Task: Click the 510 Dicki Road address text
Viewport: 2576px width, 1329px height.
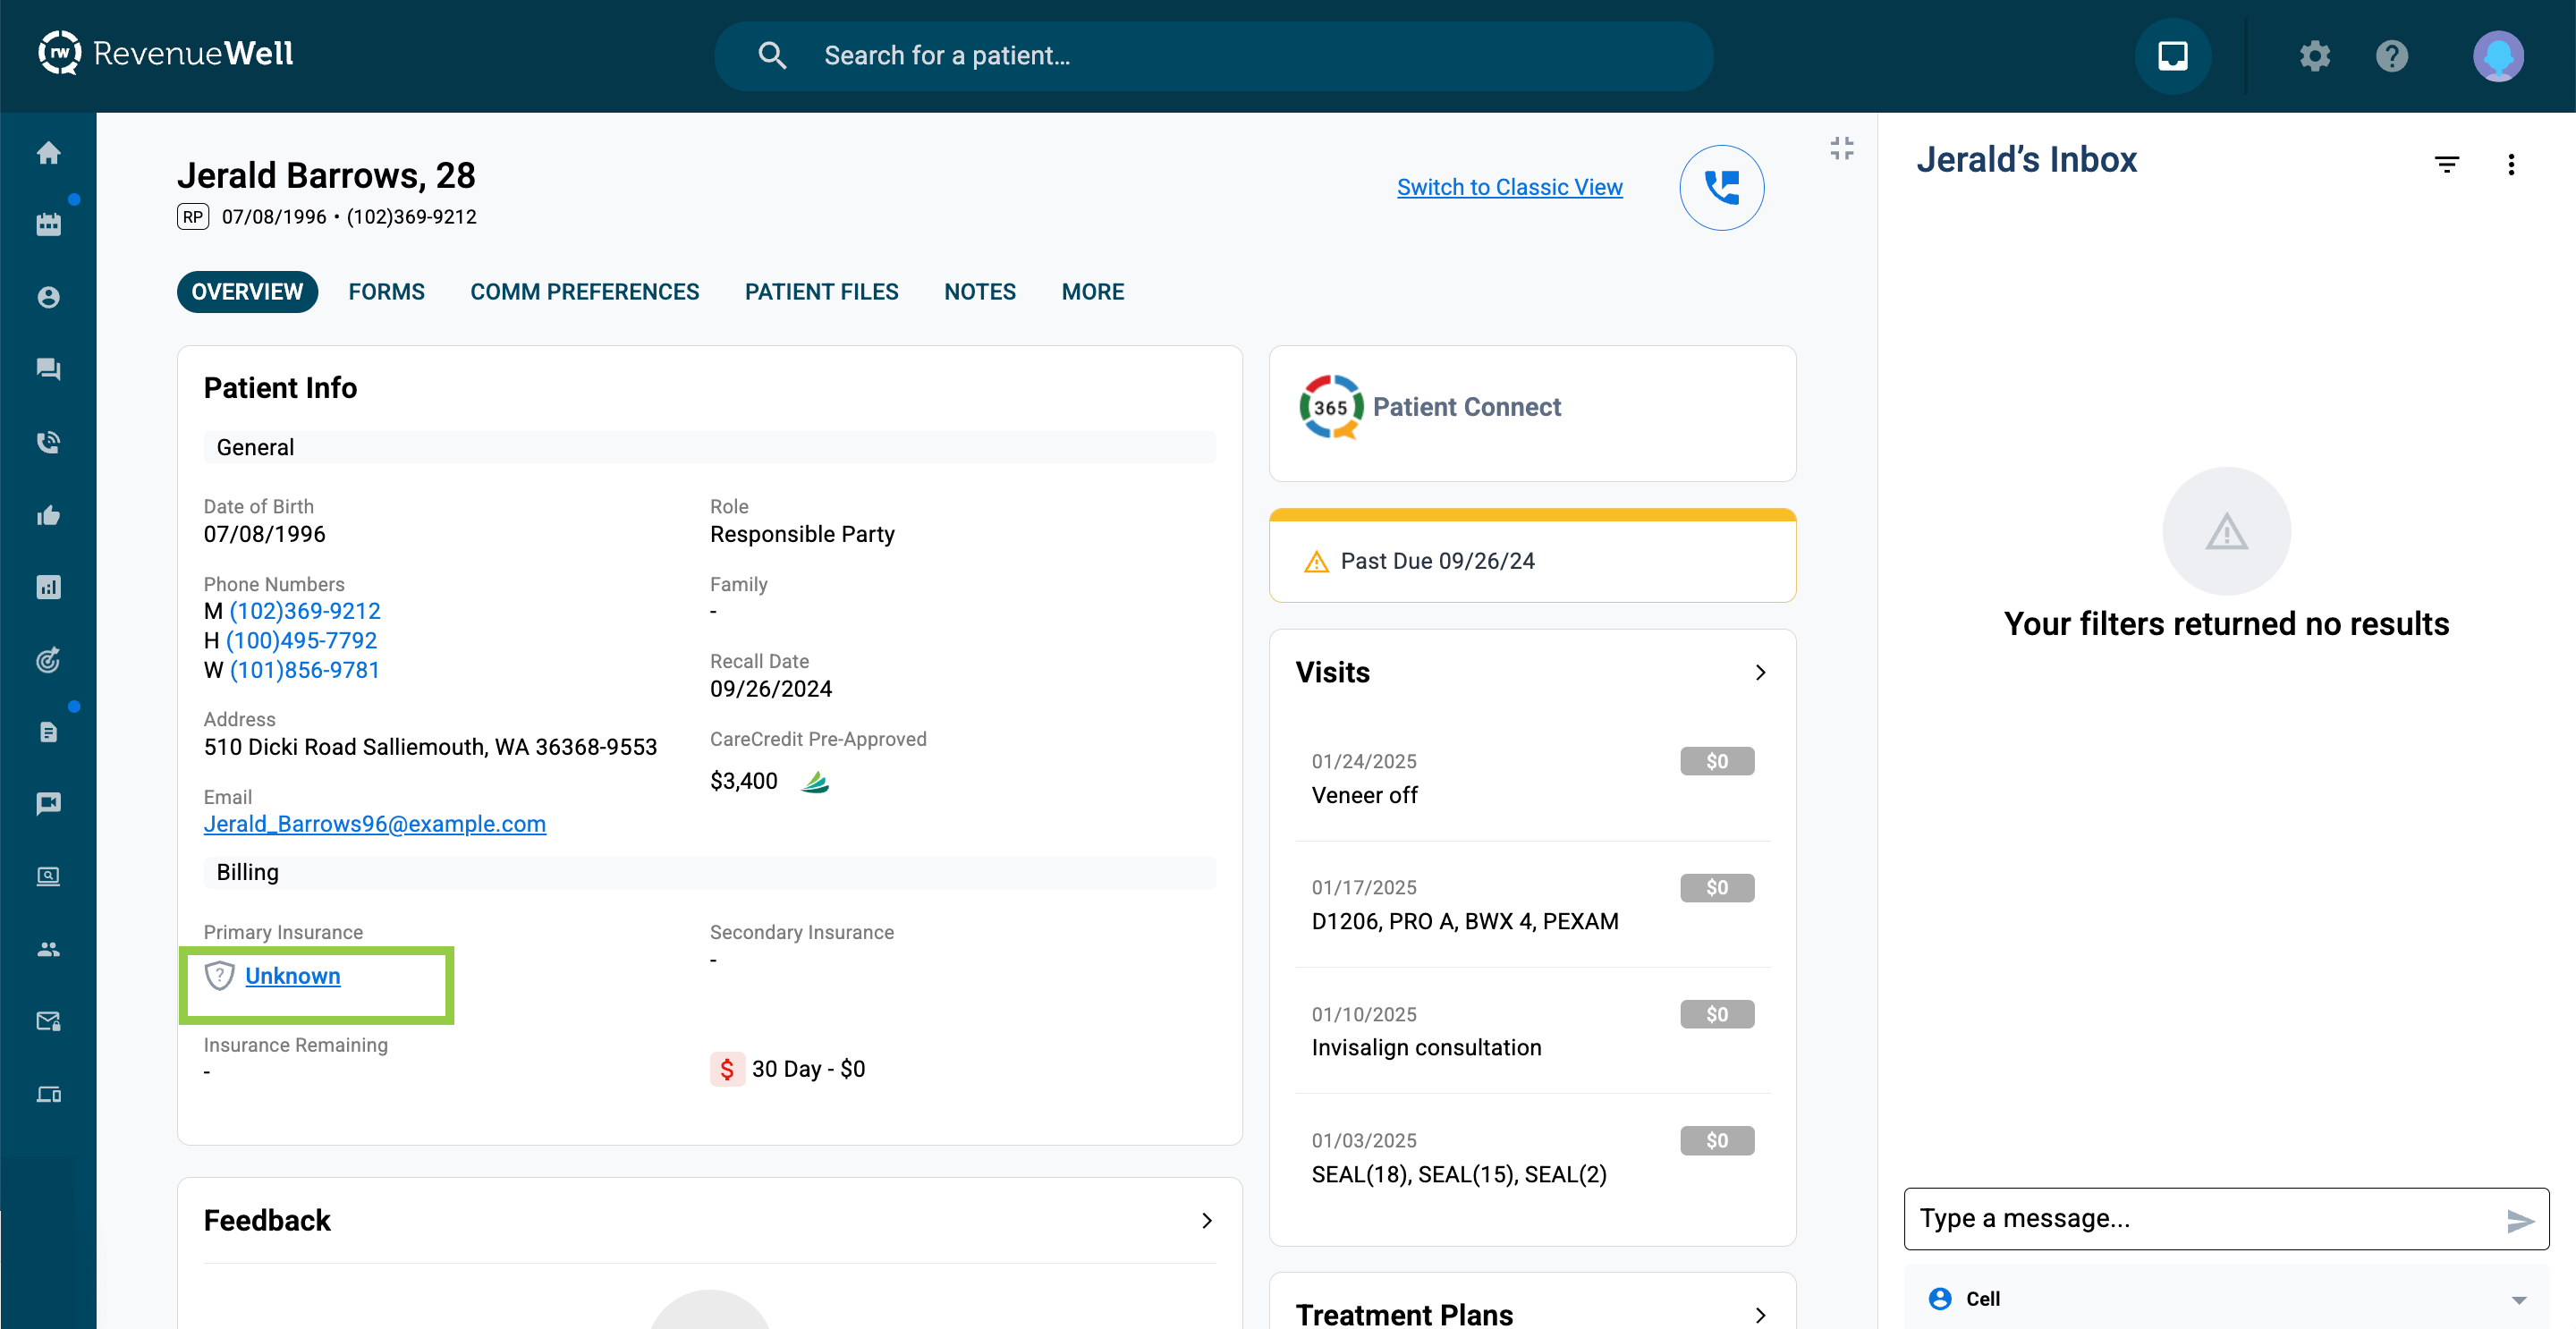Action: (x=430, y=747)
